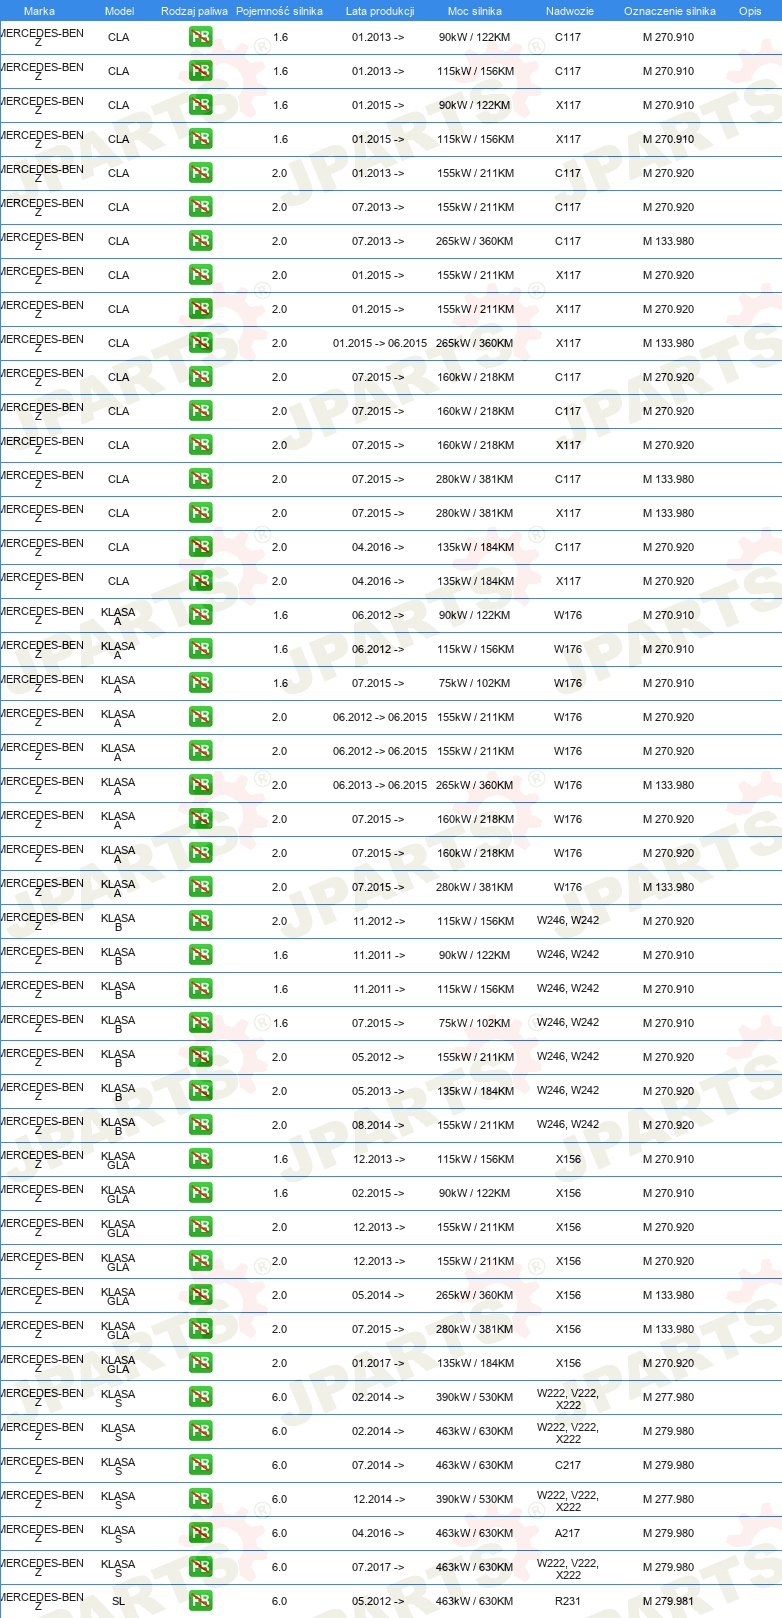The height and width of the screenshot is (1618, 782).
Task: Click the fuel icon for Klasa A 280kW row
Action: (200, 887)
